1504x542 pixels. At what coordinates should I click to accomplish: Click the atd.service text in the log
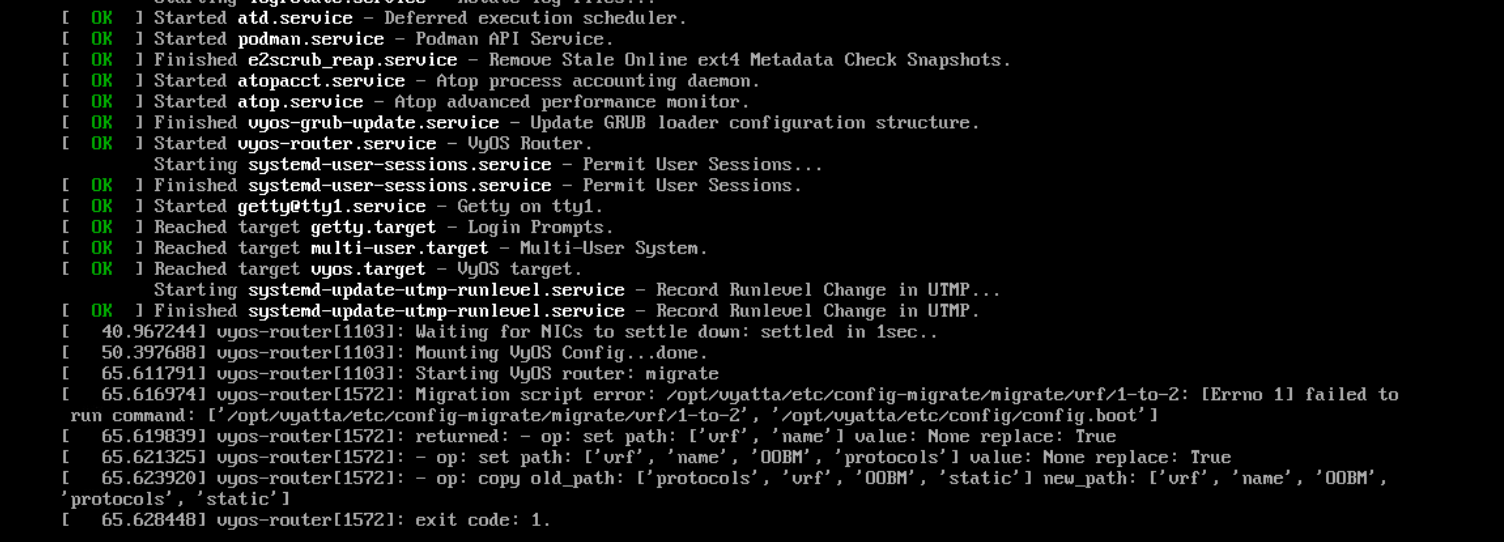click(295, 18)
